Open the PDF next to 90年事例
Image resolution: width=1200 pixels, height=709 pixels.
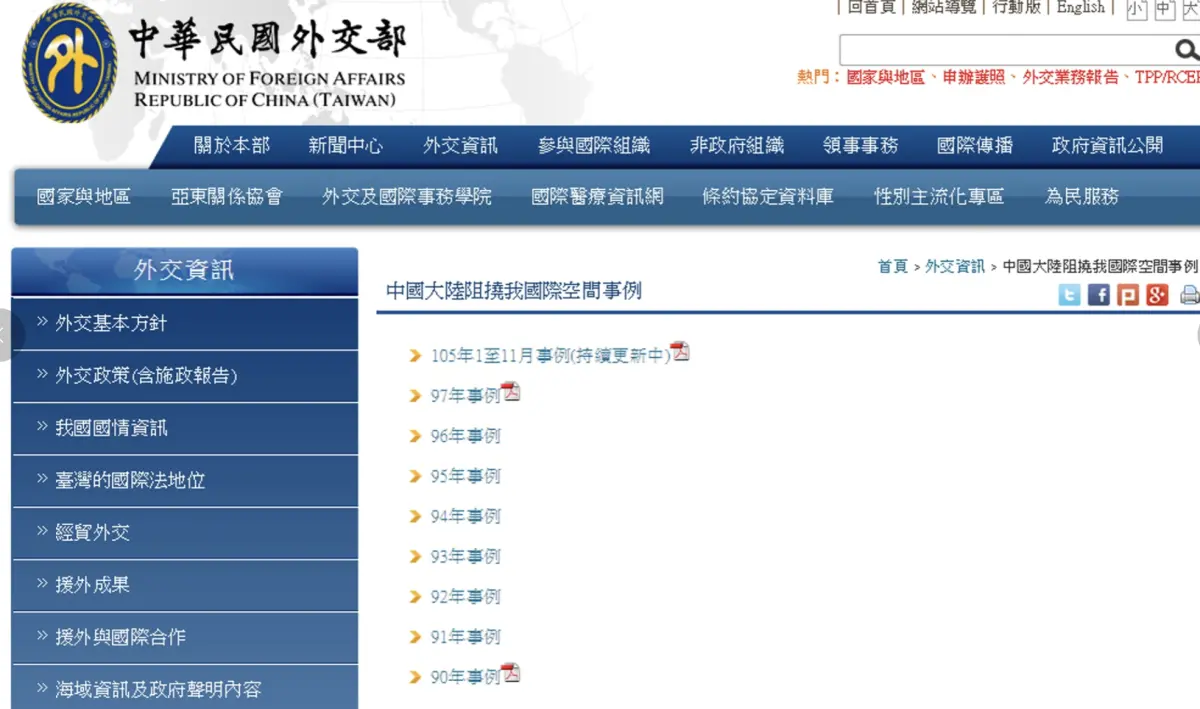click(x=510, y=673)
